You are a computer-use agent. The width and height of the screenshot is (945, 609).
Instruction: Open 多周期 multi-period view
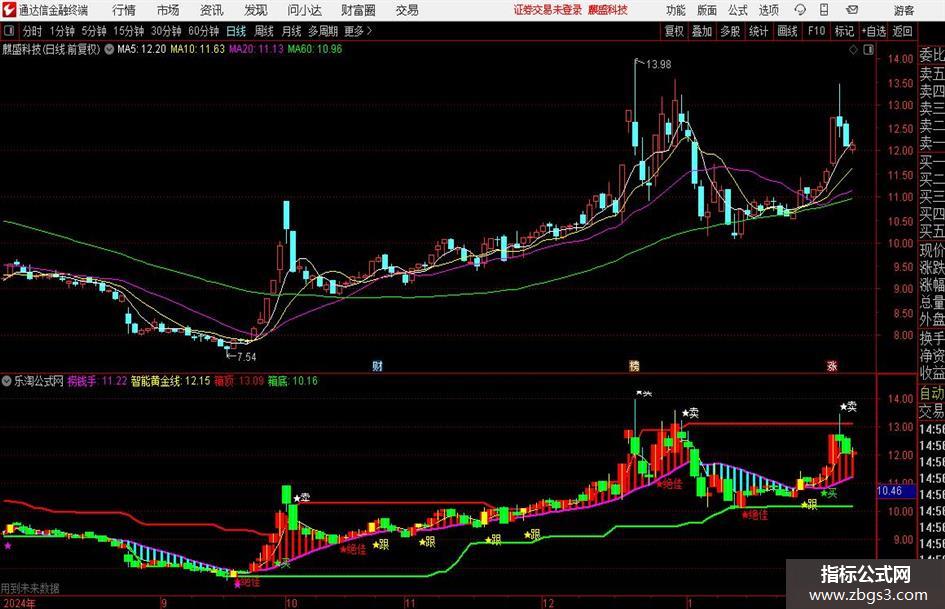(x=324, y=31)
